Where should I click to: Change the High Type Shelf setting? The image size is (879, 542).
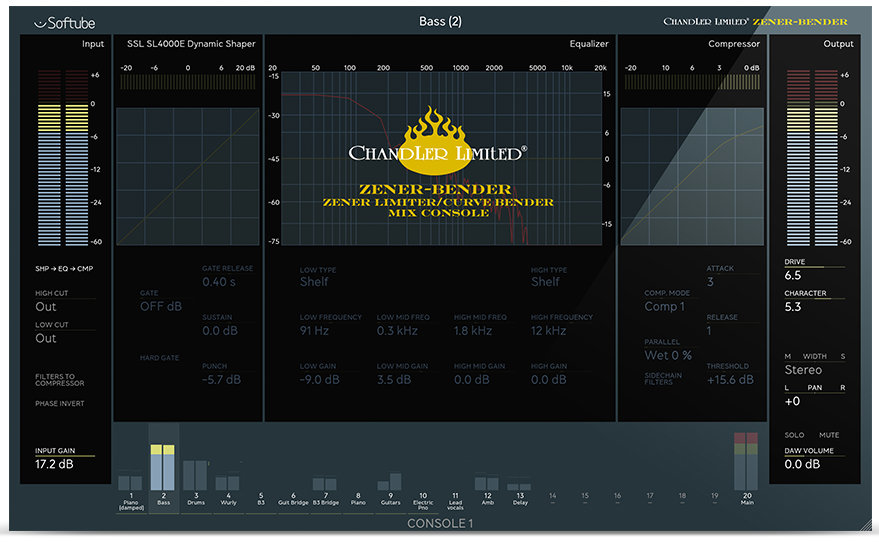545,282
